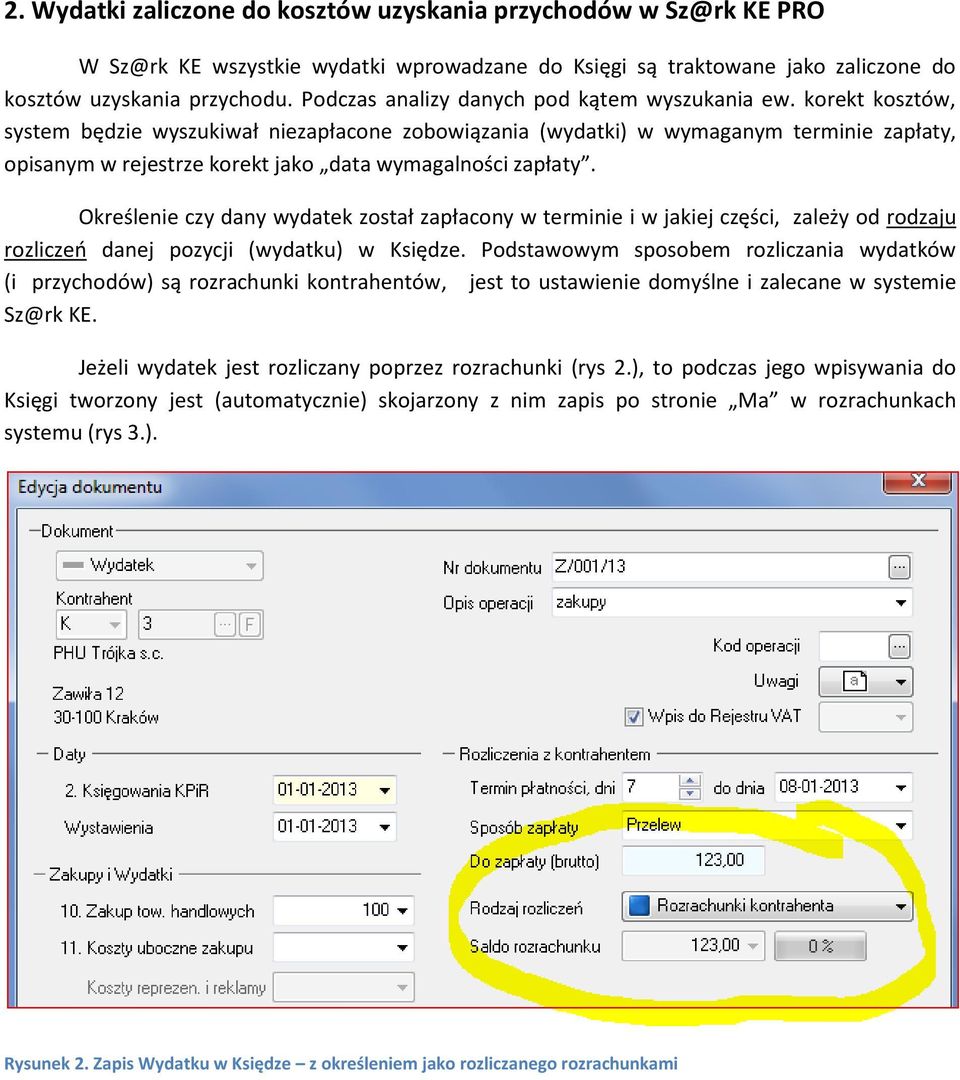
Task: Click the F button beside the Kontrahent field
Action: click(x=250, y=625)
